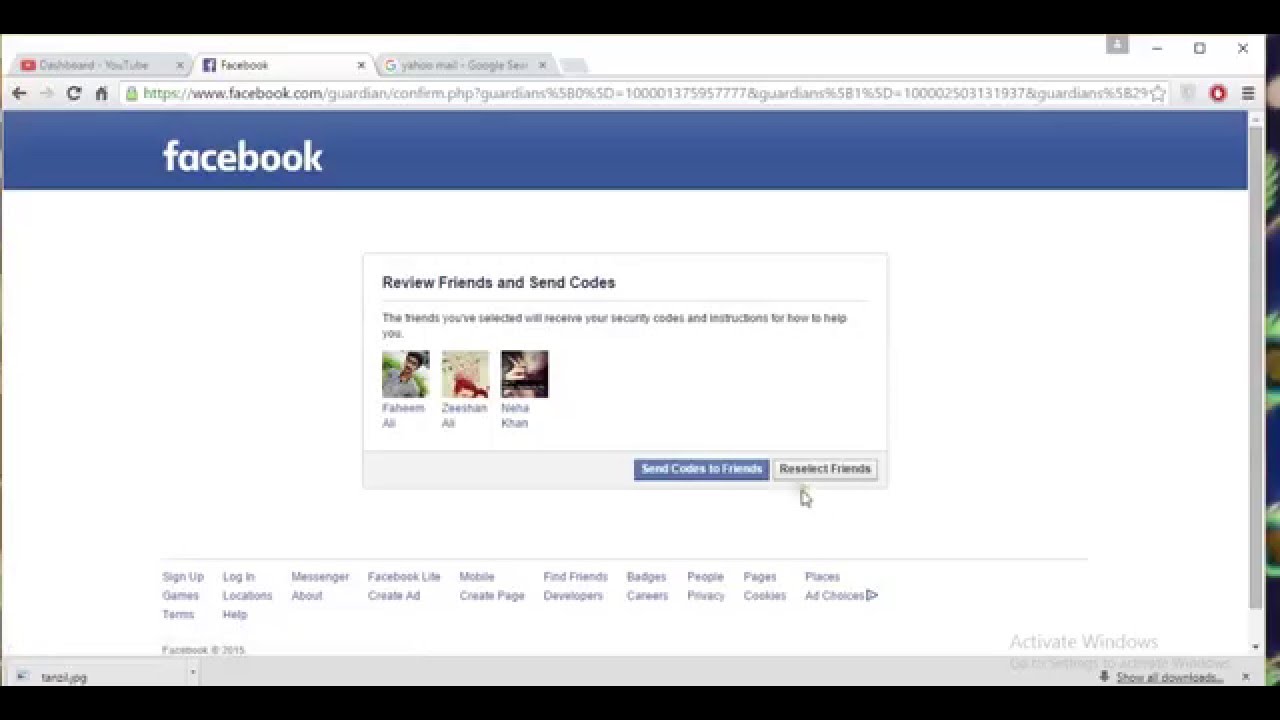Click the red Opera-style extension icon
This screenshot has height=720, width=1280.
pyautogui.click(x=1218, y=93)
